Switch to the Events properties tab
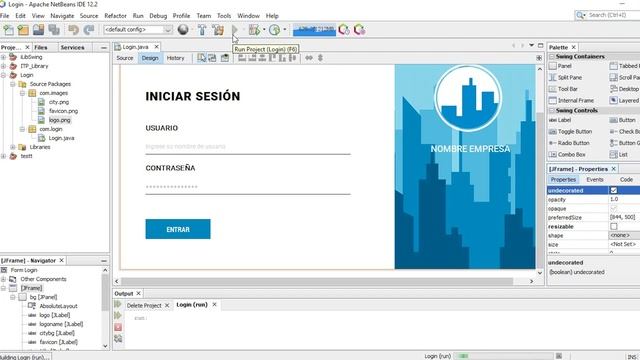 pos(595,180)
